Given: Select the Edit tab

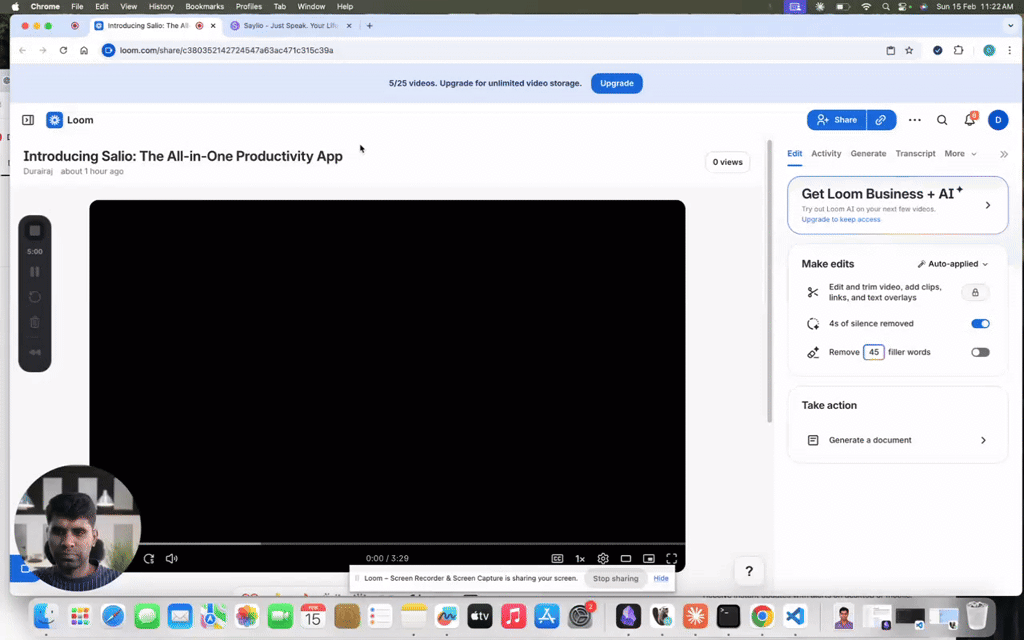Looking at the screenshot, I should click(794, 154).
